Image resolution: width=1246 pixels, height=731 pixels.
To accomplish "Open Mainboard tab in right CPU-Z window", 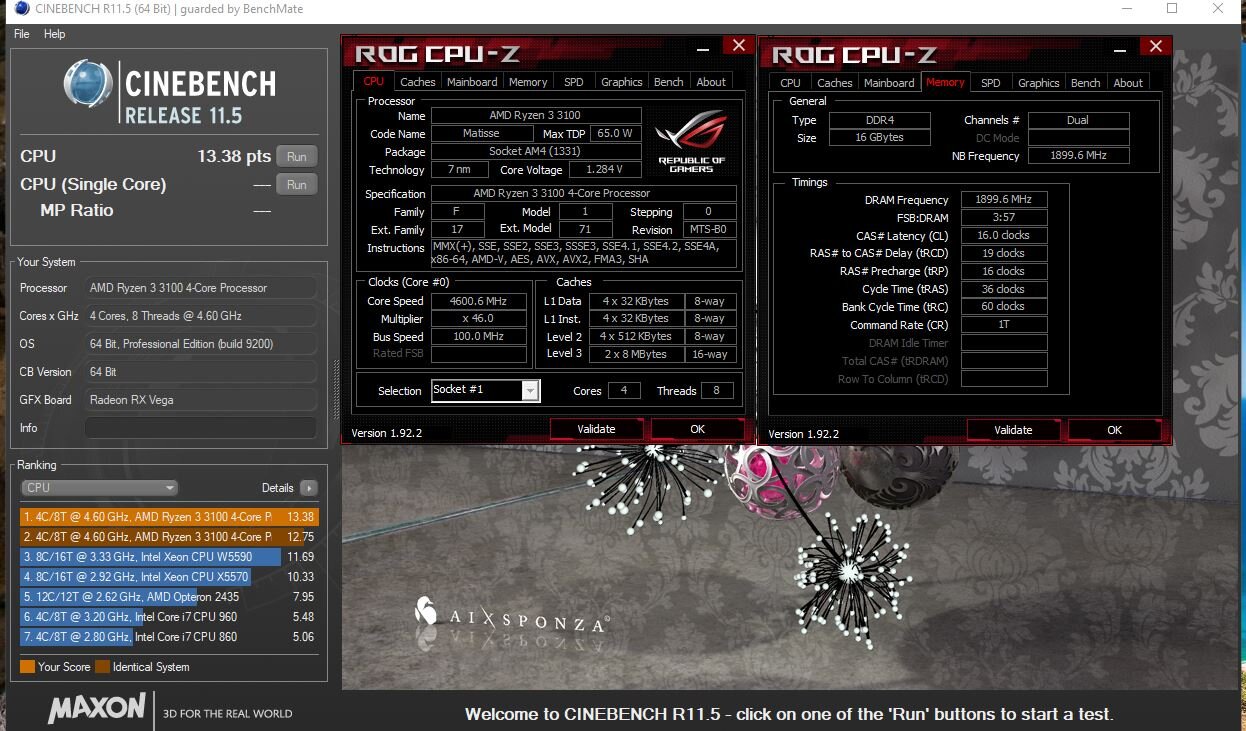I will pyautogui.click(x=889, y=83).
